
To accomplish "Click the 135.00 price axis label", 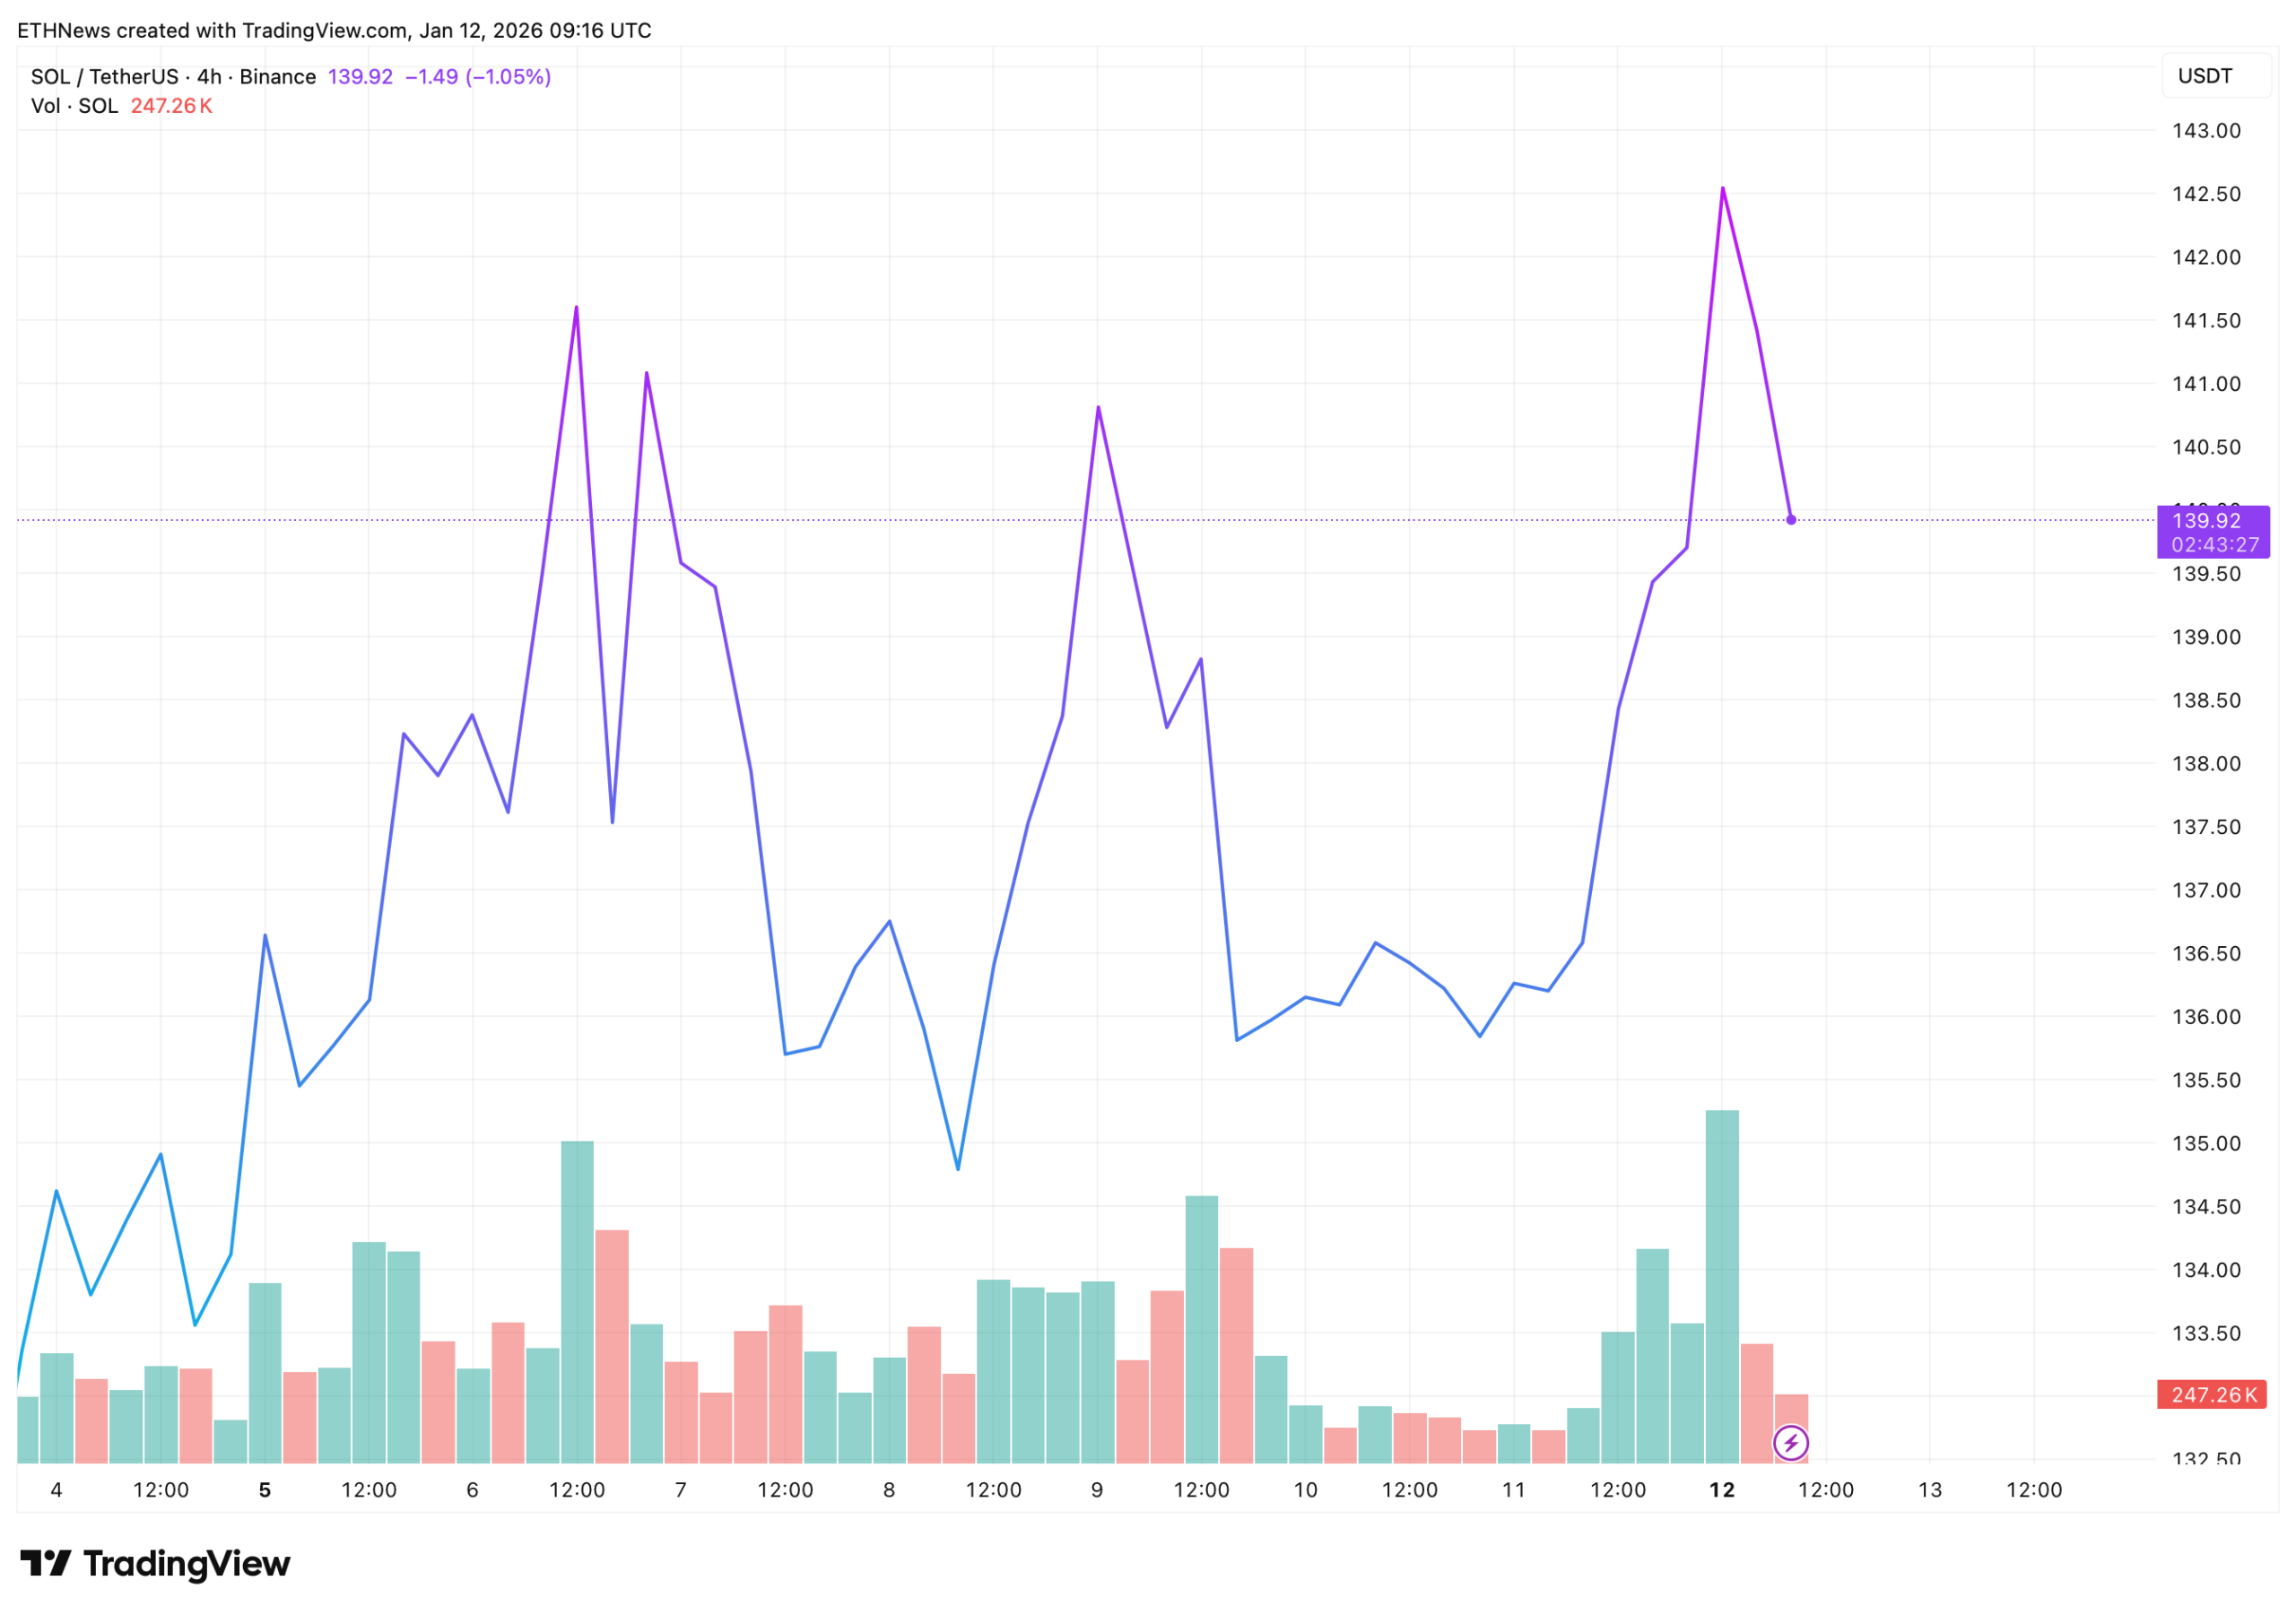I will (2205, 1143).
